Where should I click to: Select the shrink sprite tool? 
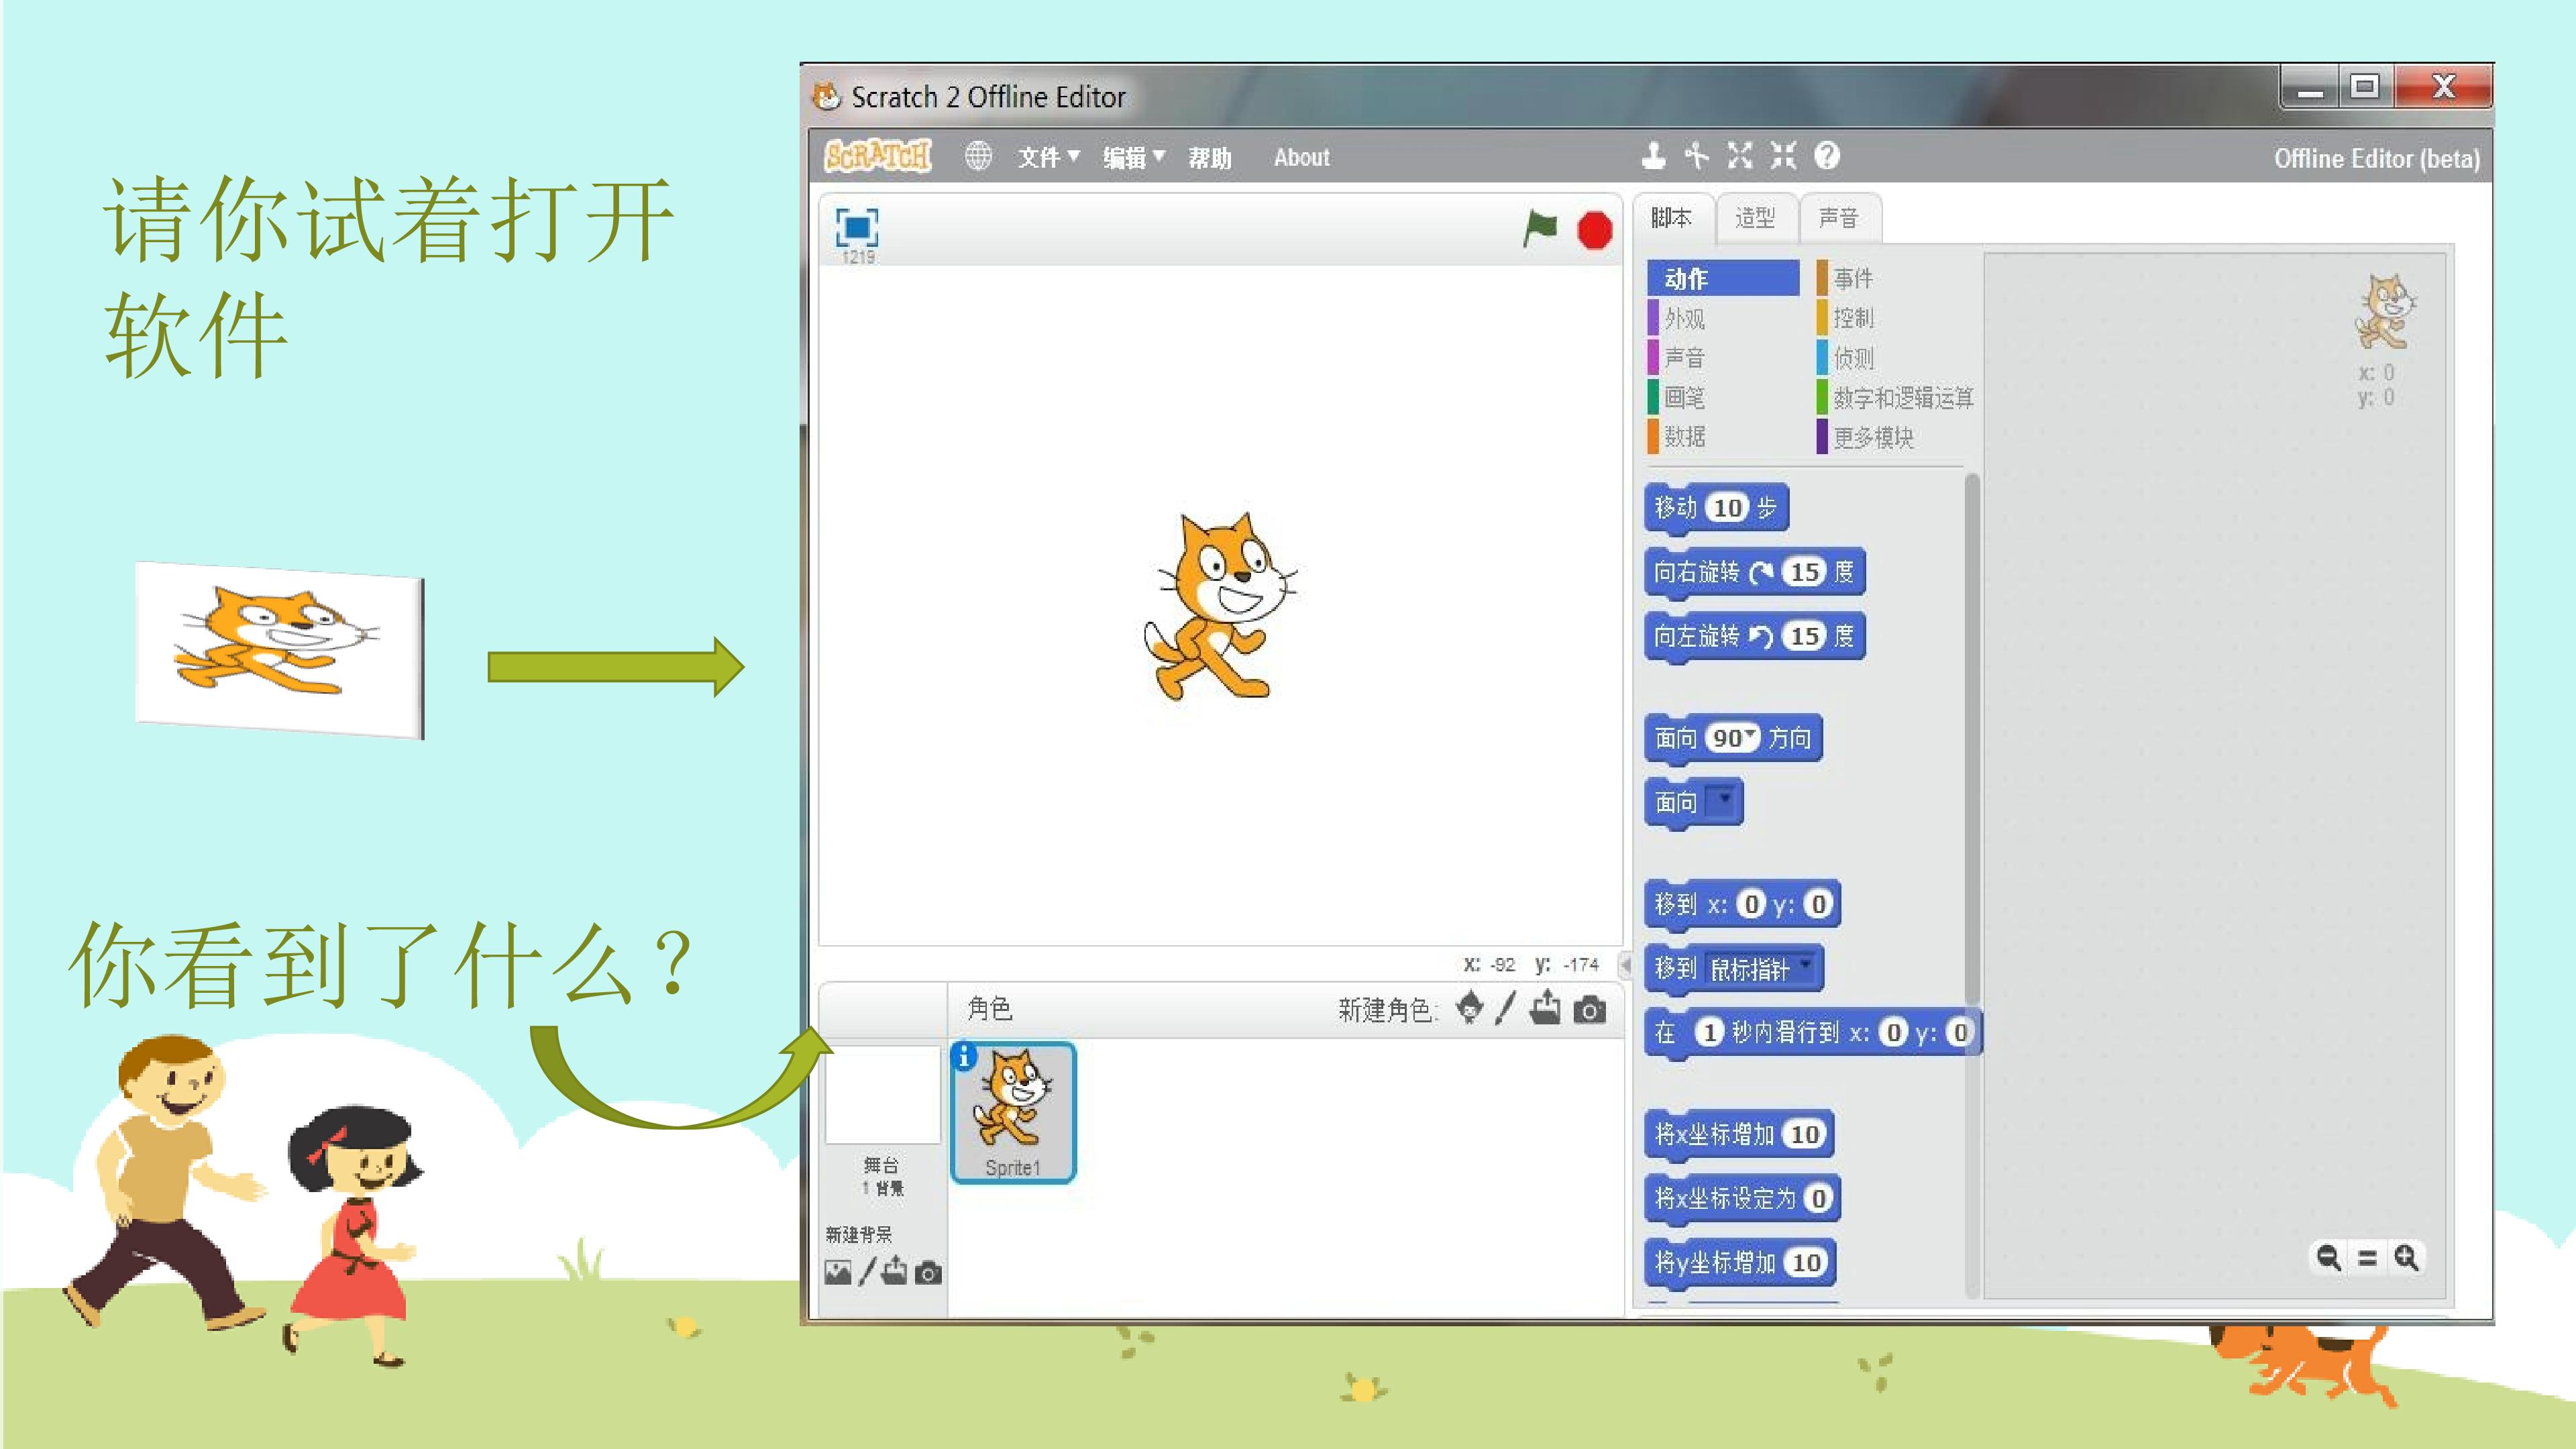click(1783, 156)
